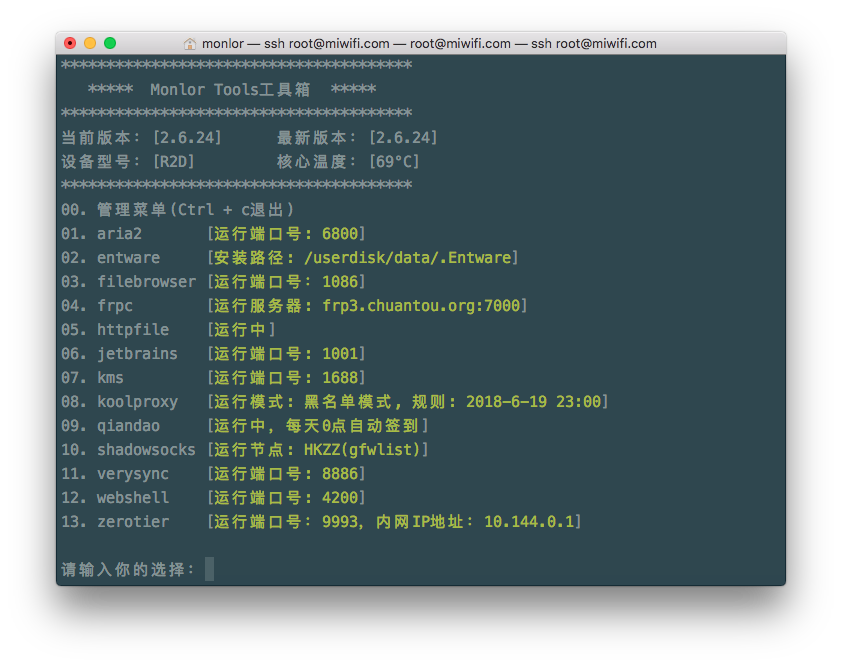Maximize the terminal with the green button
Screen dimensions: 842x666
[x=110, y=43]
